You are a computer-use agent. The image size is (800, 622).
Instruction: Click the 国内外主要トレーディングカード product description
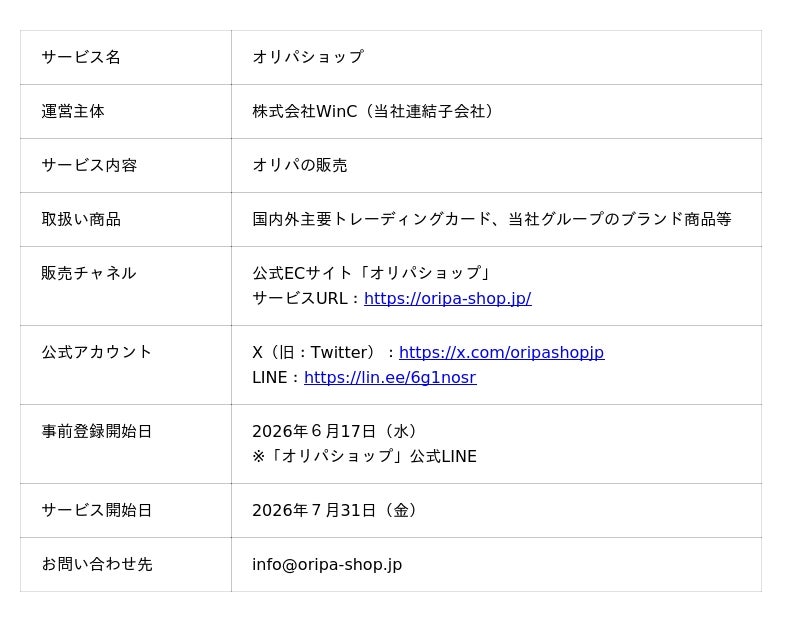coord(371,219)
